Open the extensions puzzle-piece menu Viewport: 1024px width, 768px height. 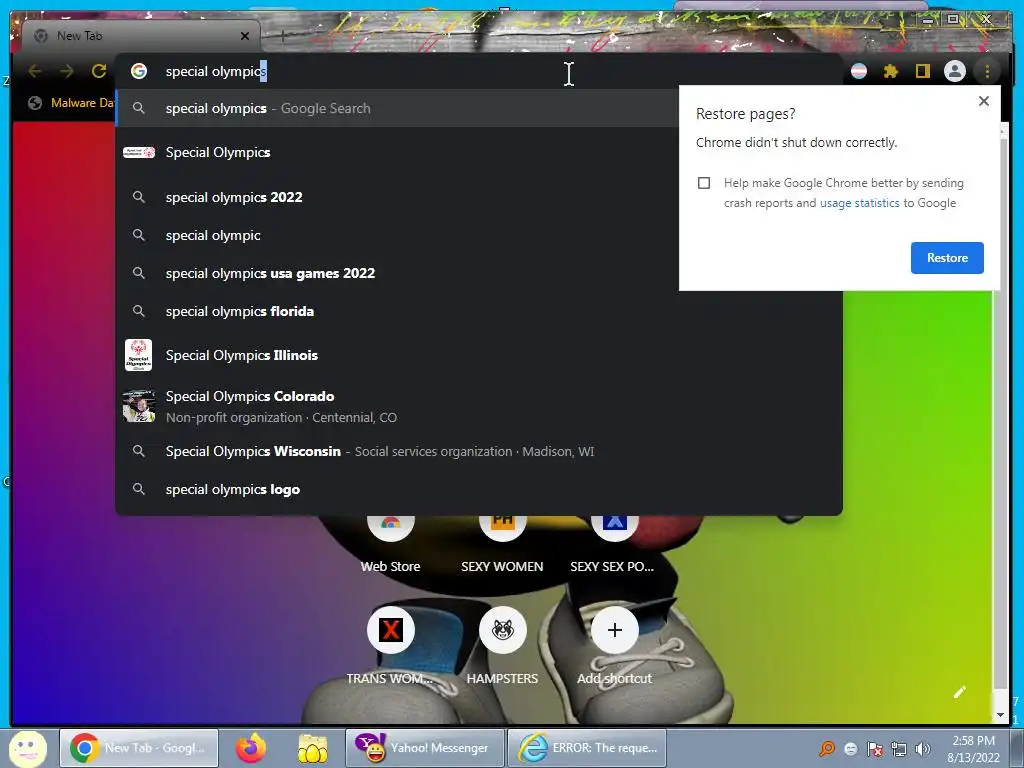891,71
